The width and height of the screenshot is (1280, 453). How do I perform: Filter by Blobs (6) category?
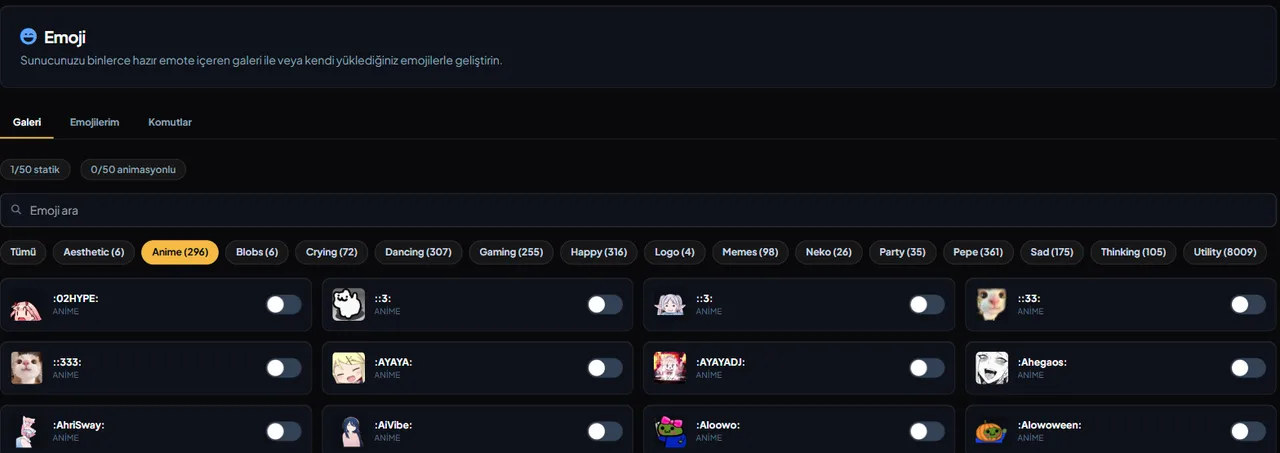point(257,252)
